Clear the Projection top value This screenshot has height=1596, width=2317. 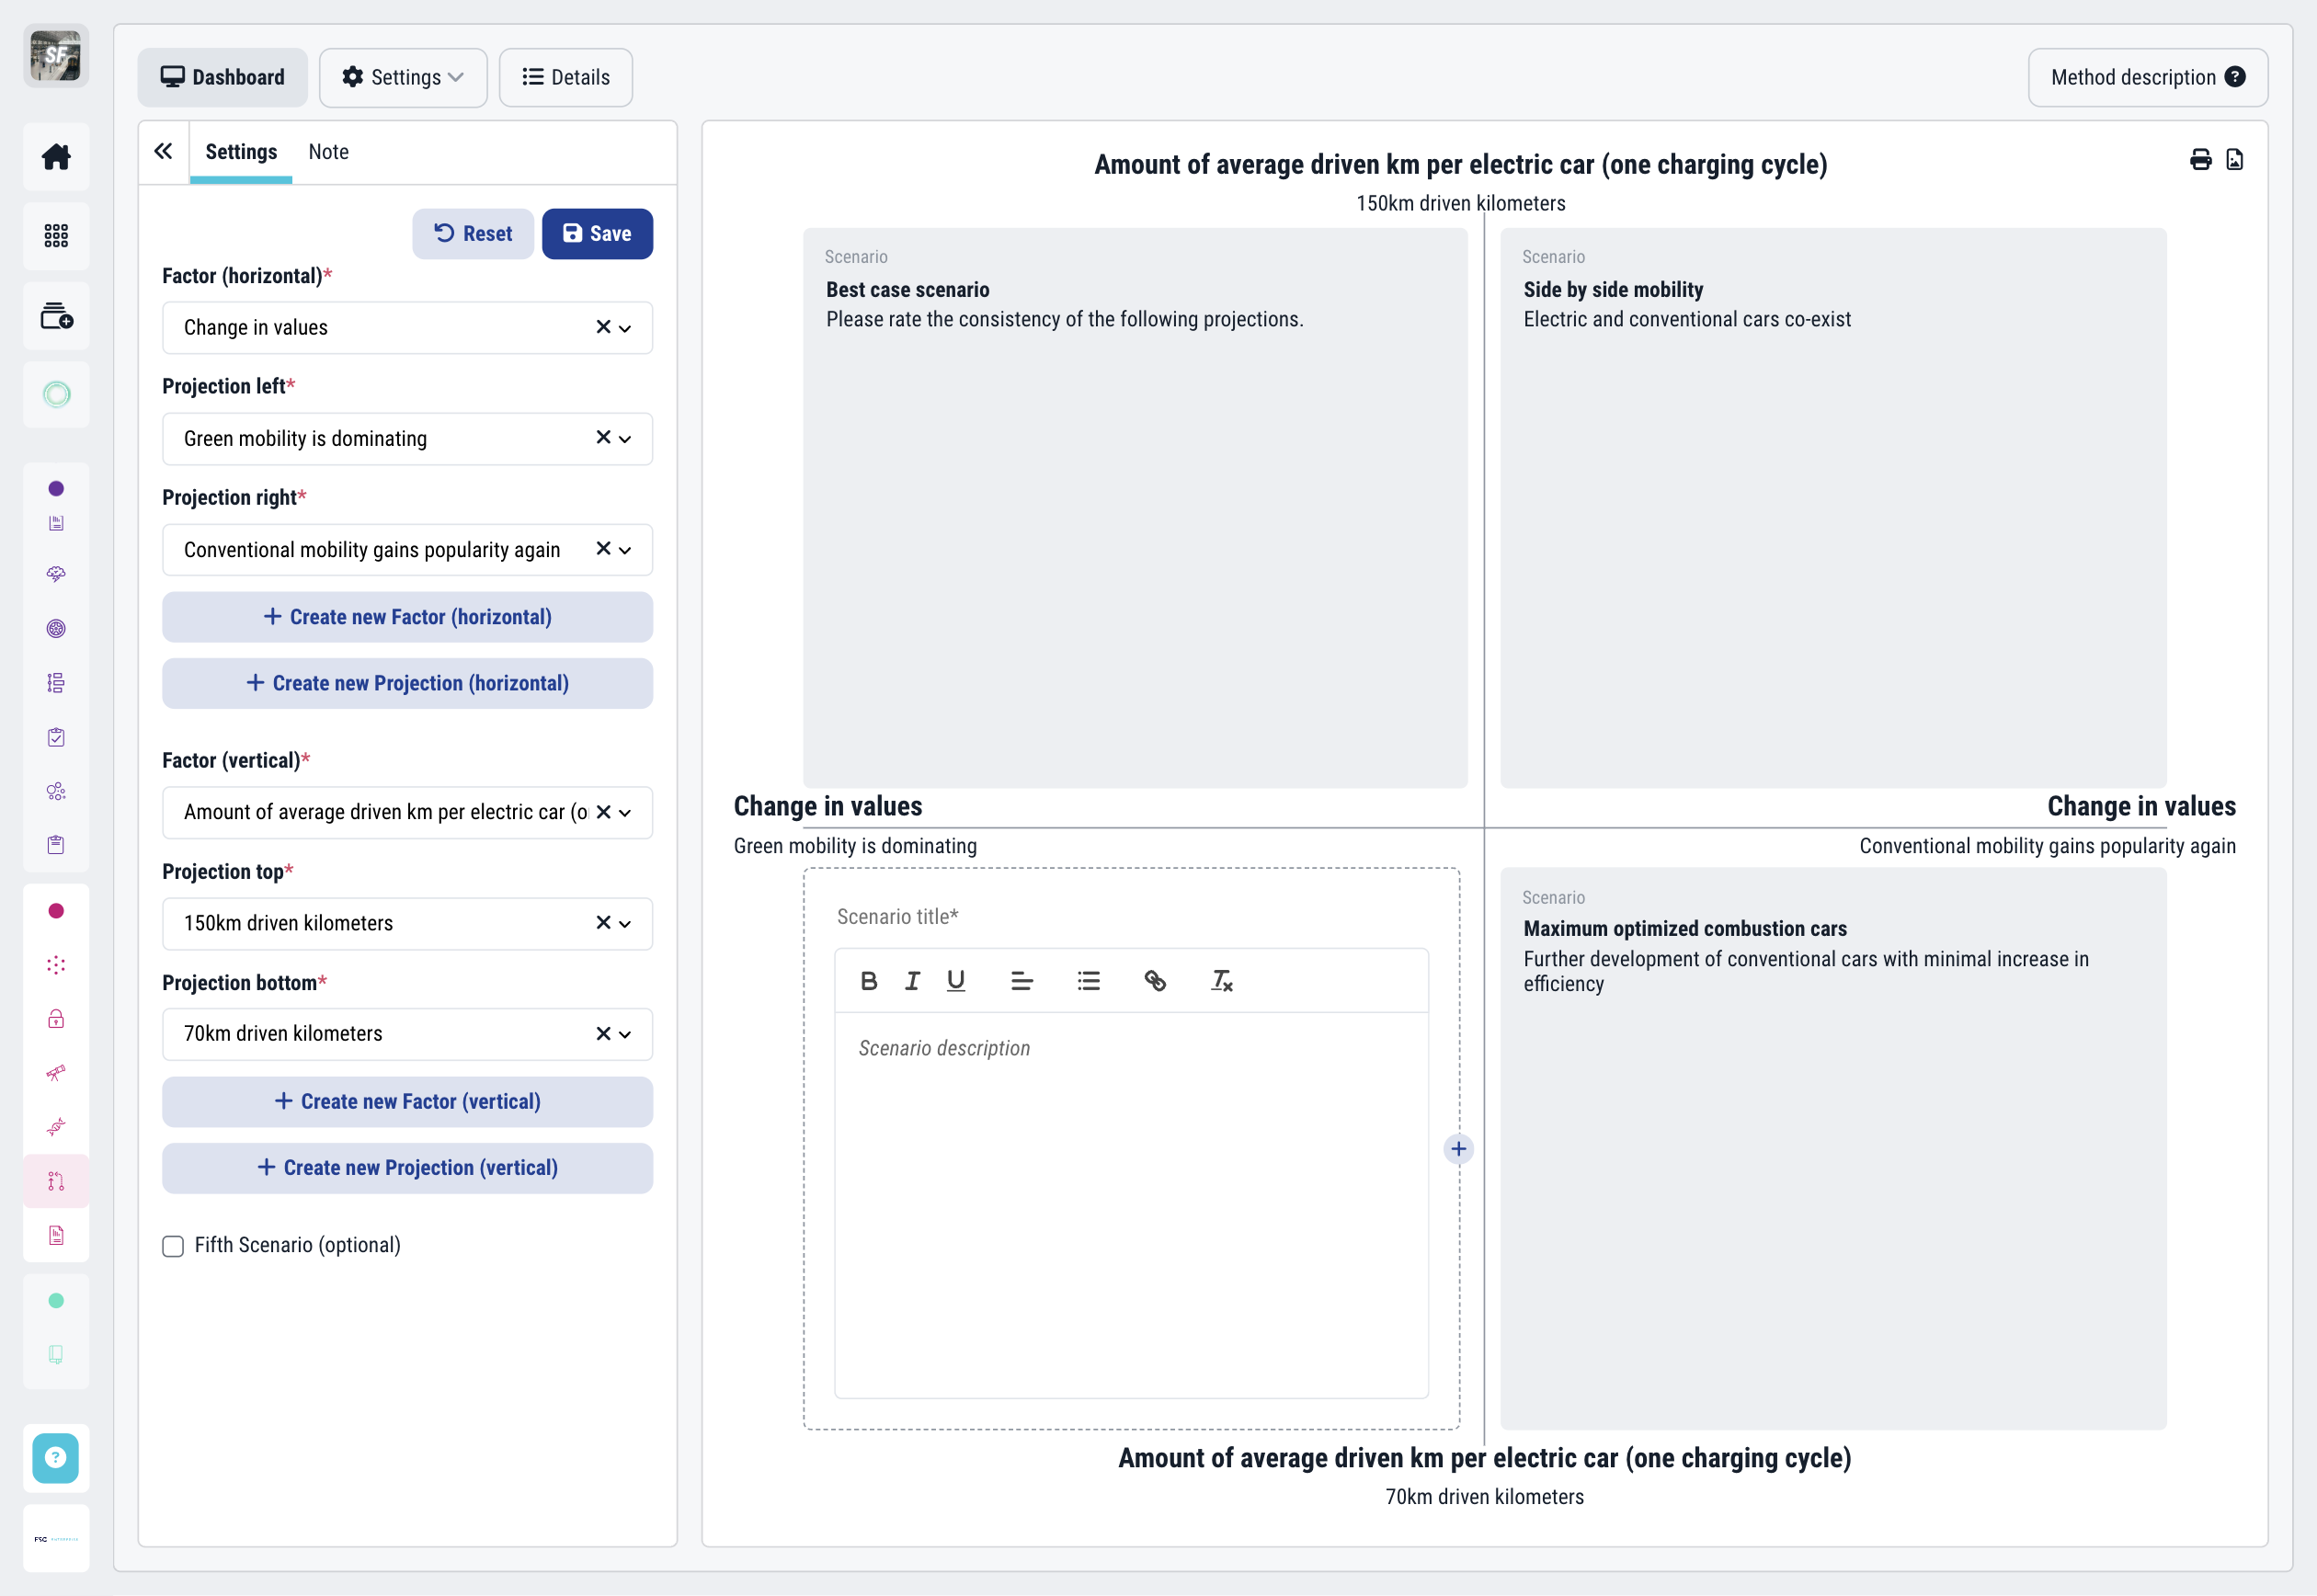pos(602,923)
